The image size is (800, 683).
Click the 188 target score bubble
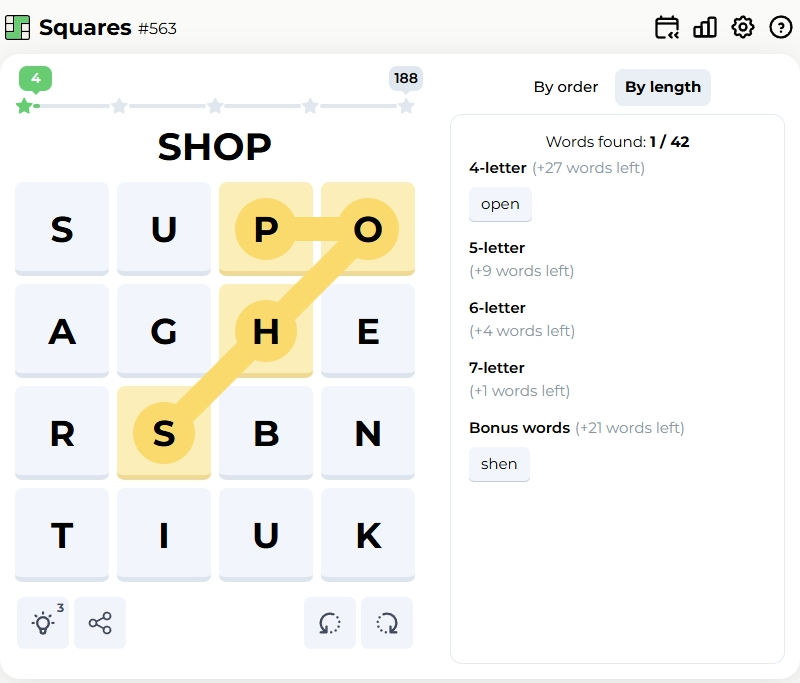pyautogui.click(x=406, y=79)
